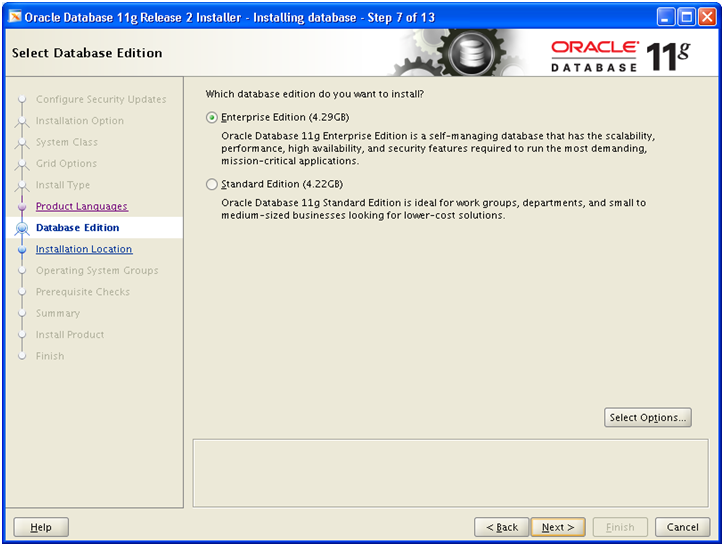
Task: Click the Product Languages step bullet icon
Action: (22, 206)
